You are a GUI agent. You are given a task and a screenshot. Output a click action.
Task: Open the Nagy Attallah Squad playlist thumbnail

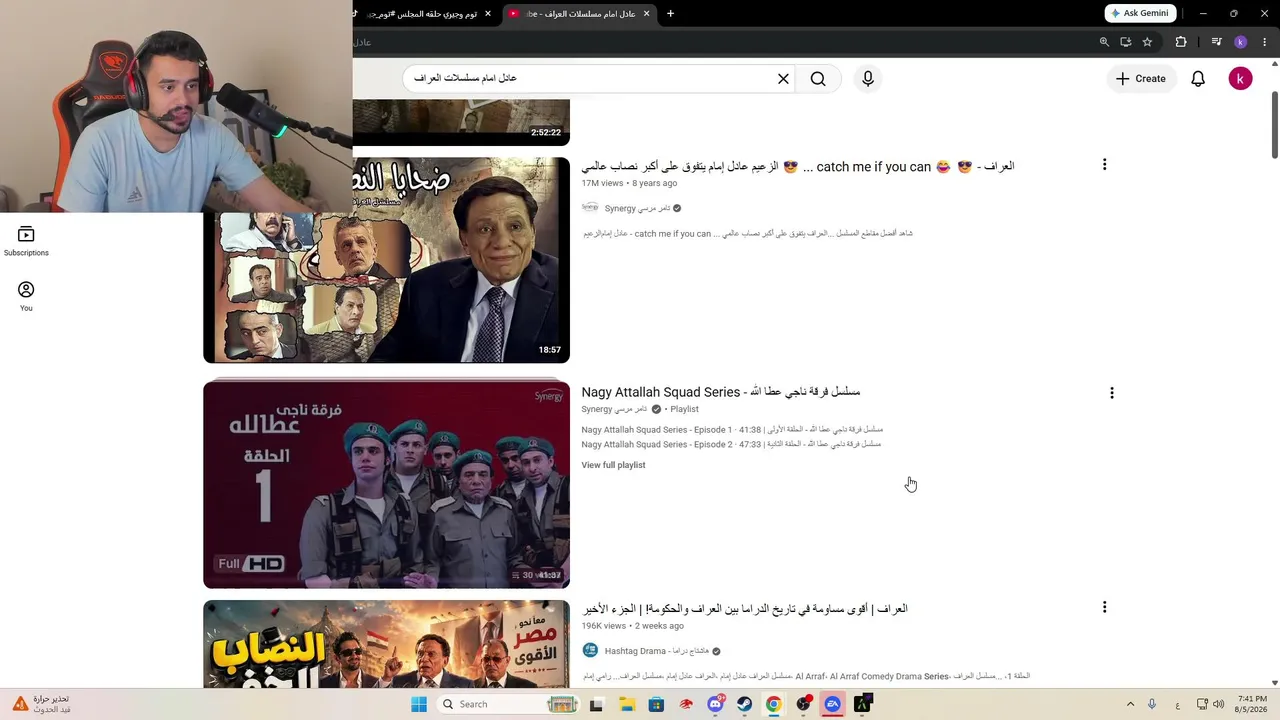(386, 484)
